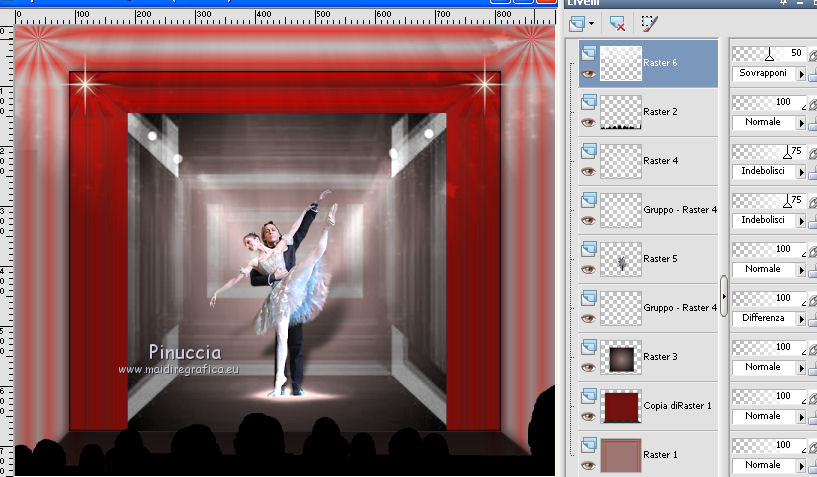Hide the Raster 3 layer

click(588, 368)
